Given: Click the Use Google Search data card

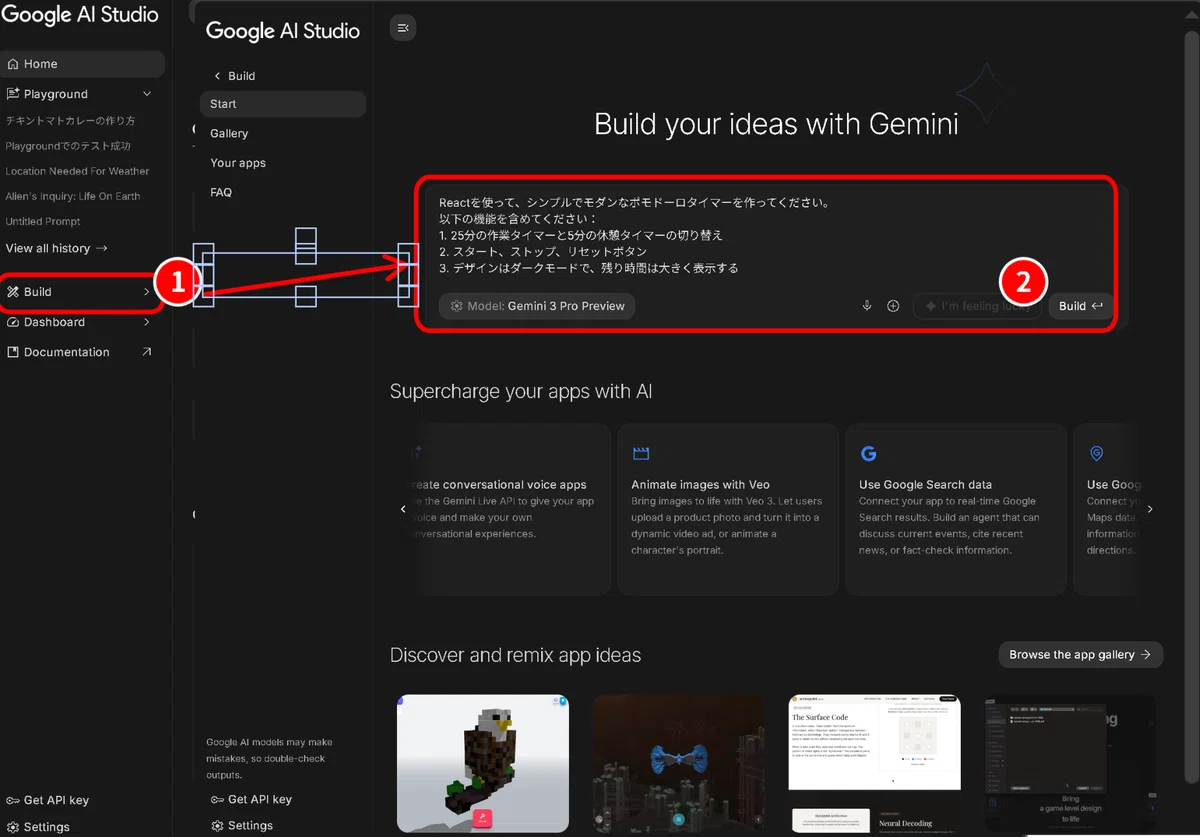Looking at the screenshot, I should [x=955, y=509].
